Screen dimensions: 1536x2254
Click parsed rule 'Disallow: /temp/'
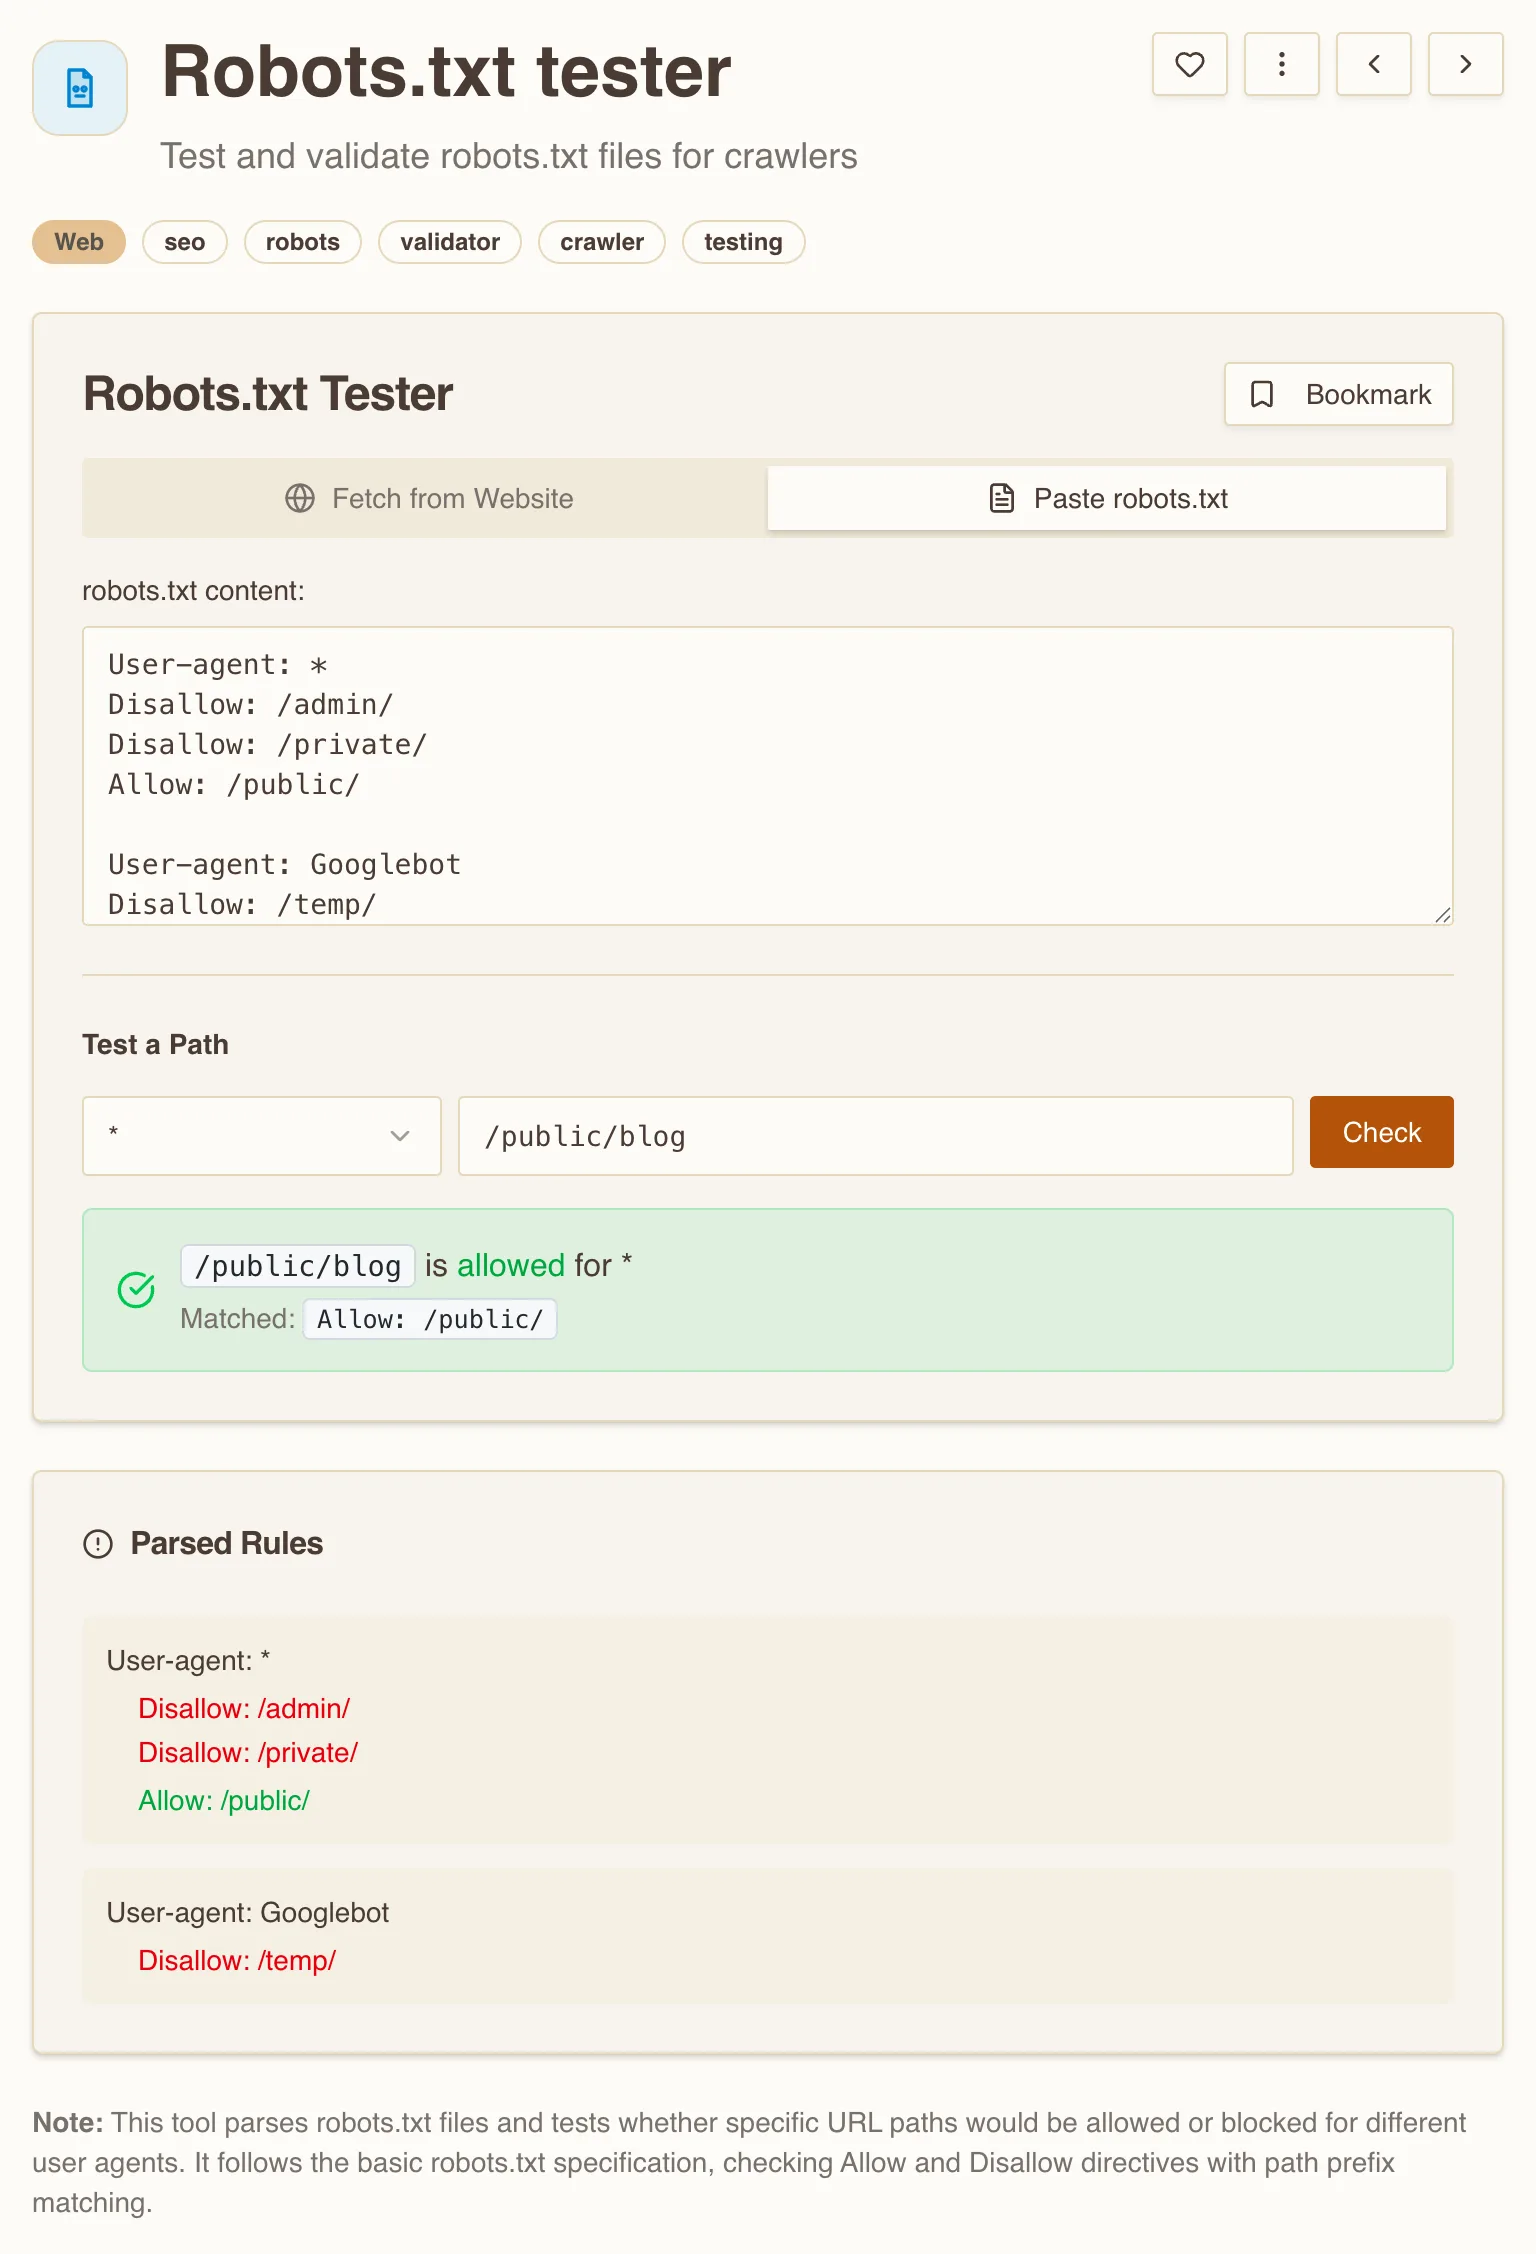(237, 1960)
